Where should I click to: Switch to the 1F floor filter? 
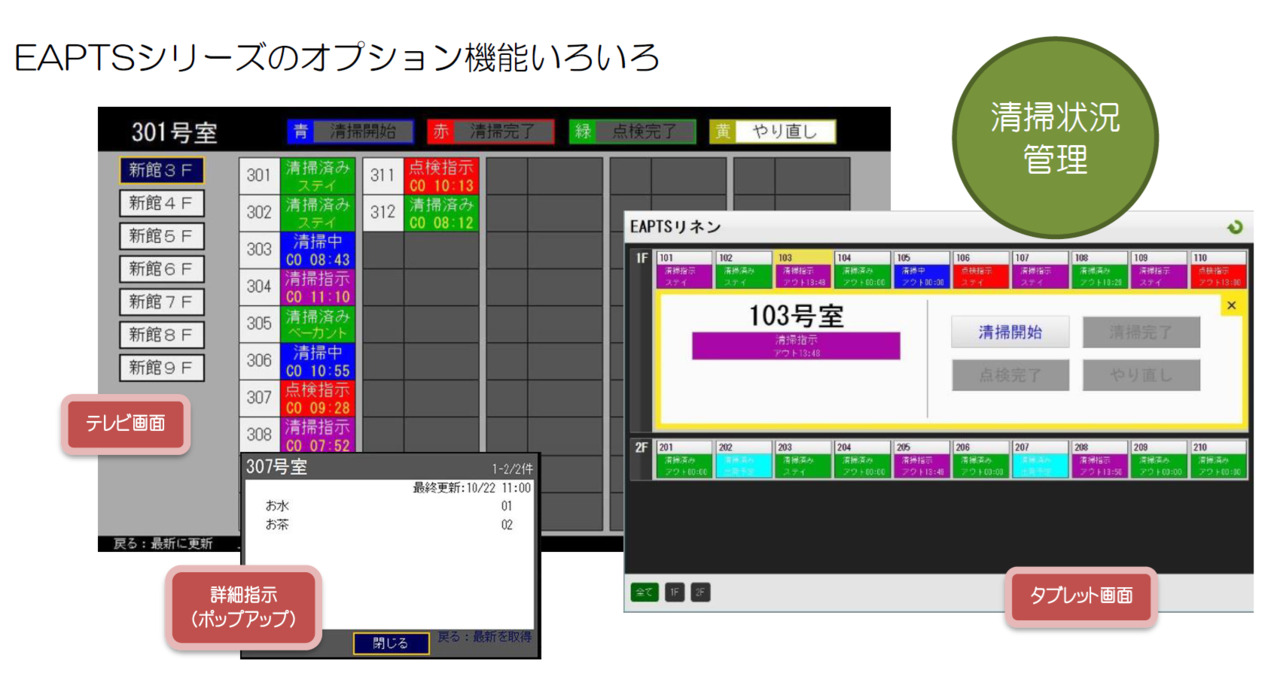(674, 593)
